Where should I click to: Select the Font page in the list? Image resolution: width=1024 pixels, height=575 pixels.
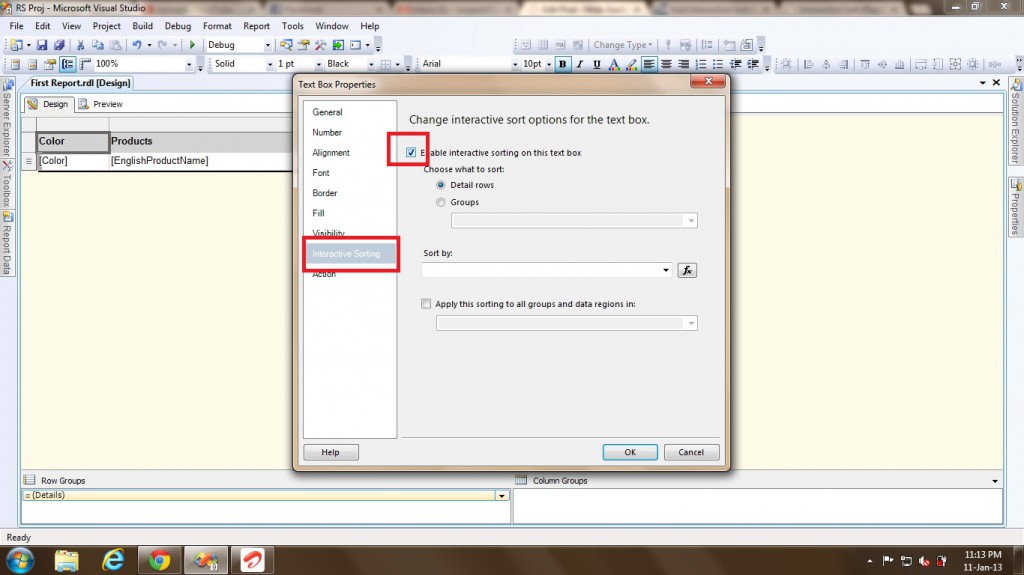321,173
